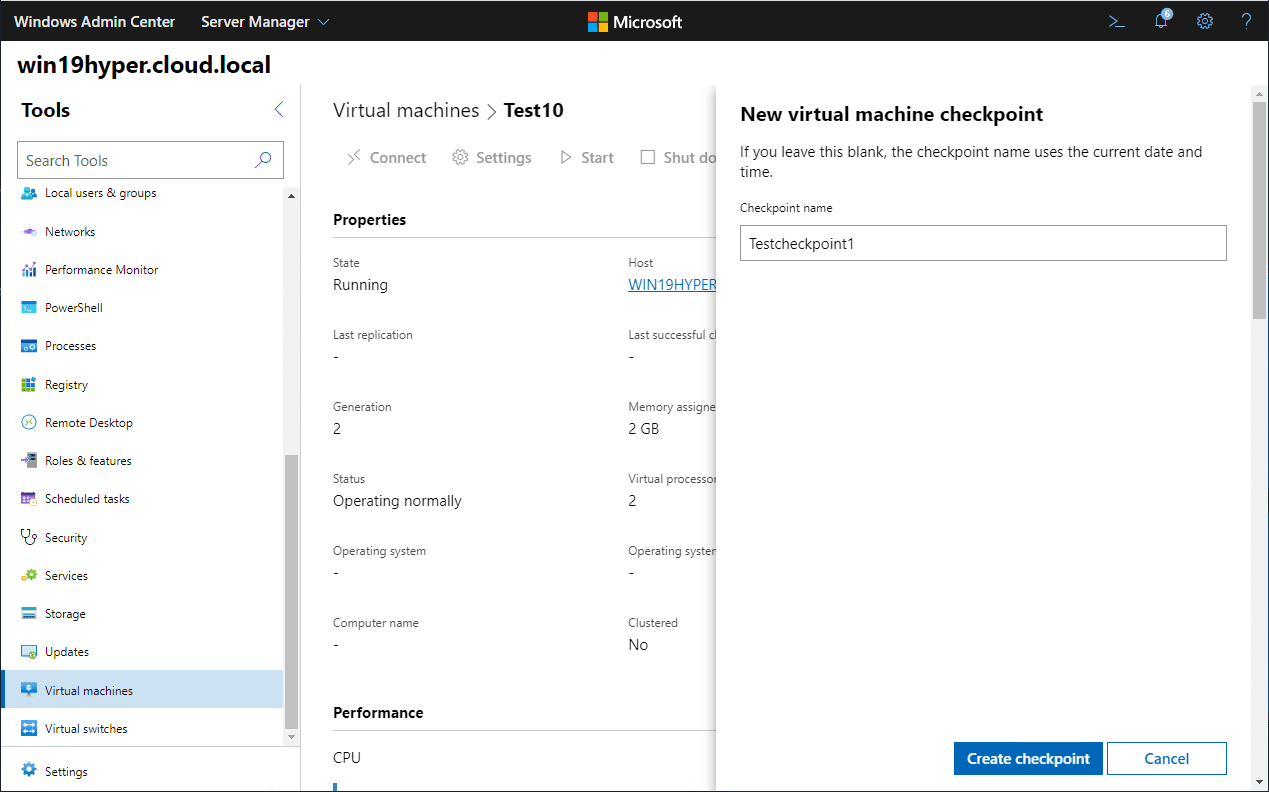This screenshot has height=792, width=1269.
Task: Collapse the Tools sidebar panel
Action: click(x=278, y=110)
